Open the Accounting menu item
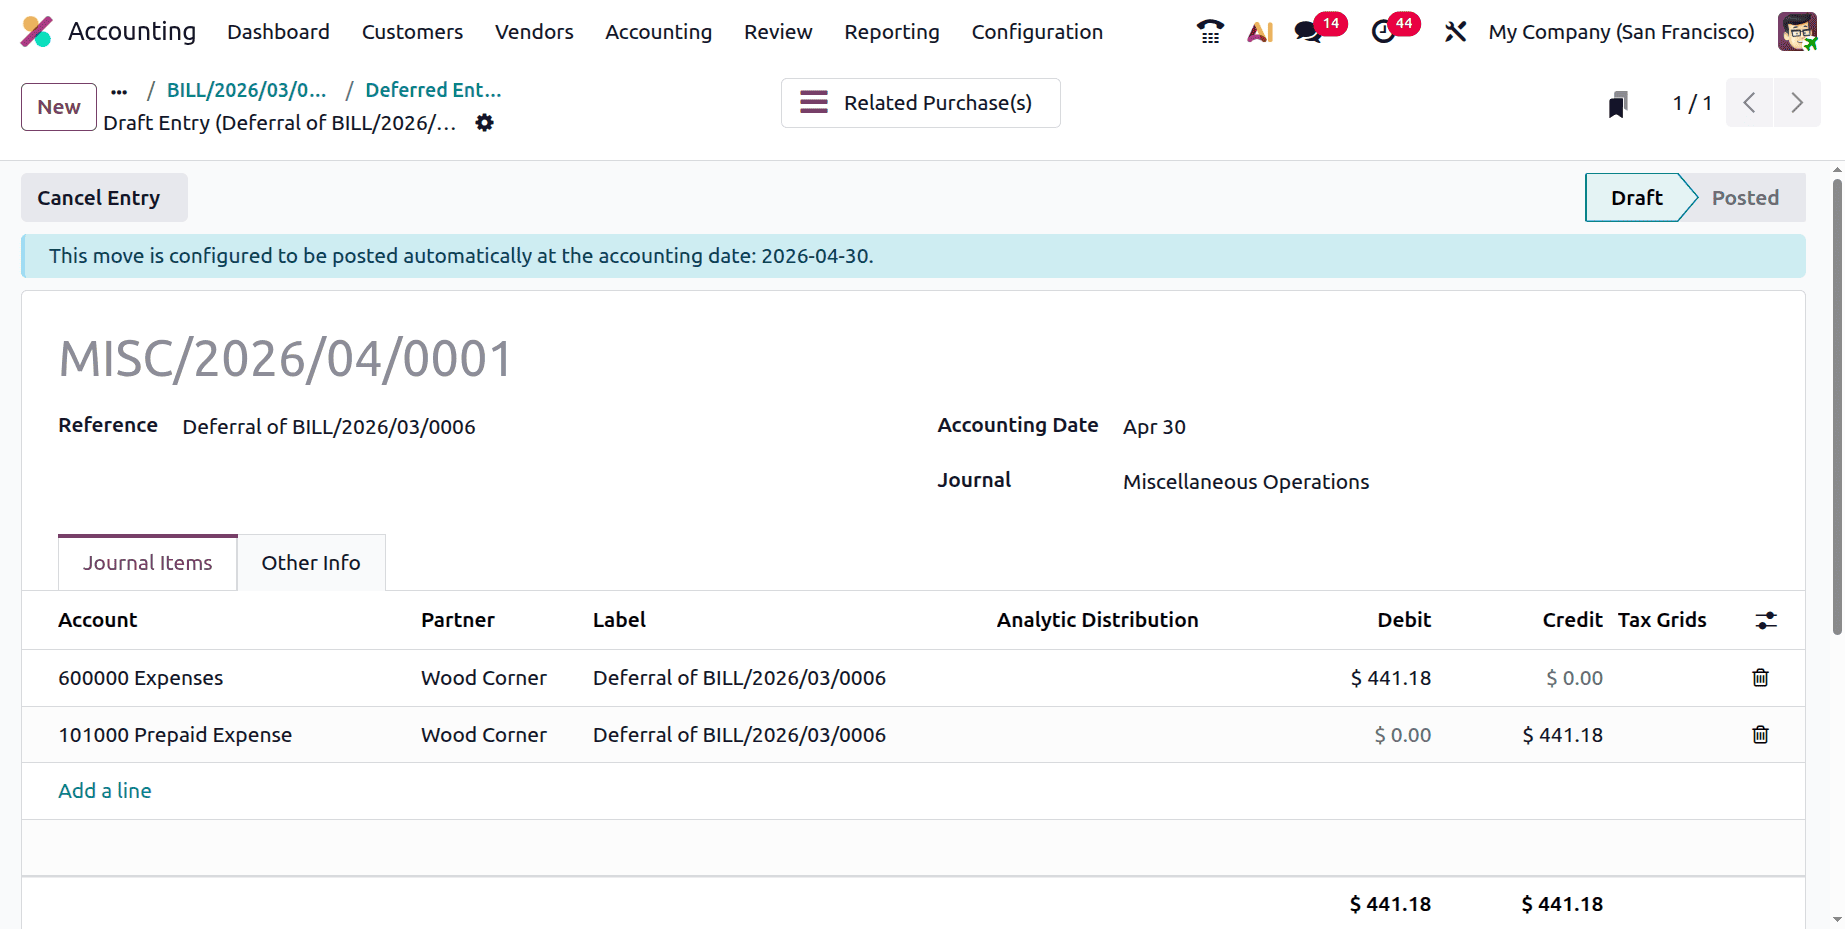 658,32
